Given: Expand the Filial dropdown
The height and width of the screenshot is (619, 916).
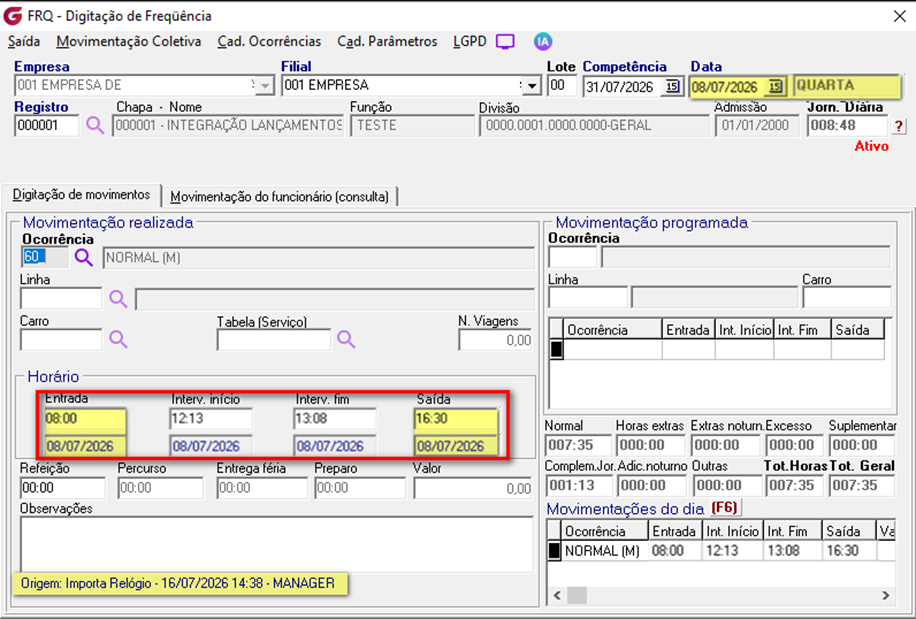Looking at the screenshot, I should point(531,86).
